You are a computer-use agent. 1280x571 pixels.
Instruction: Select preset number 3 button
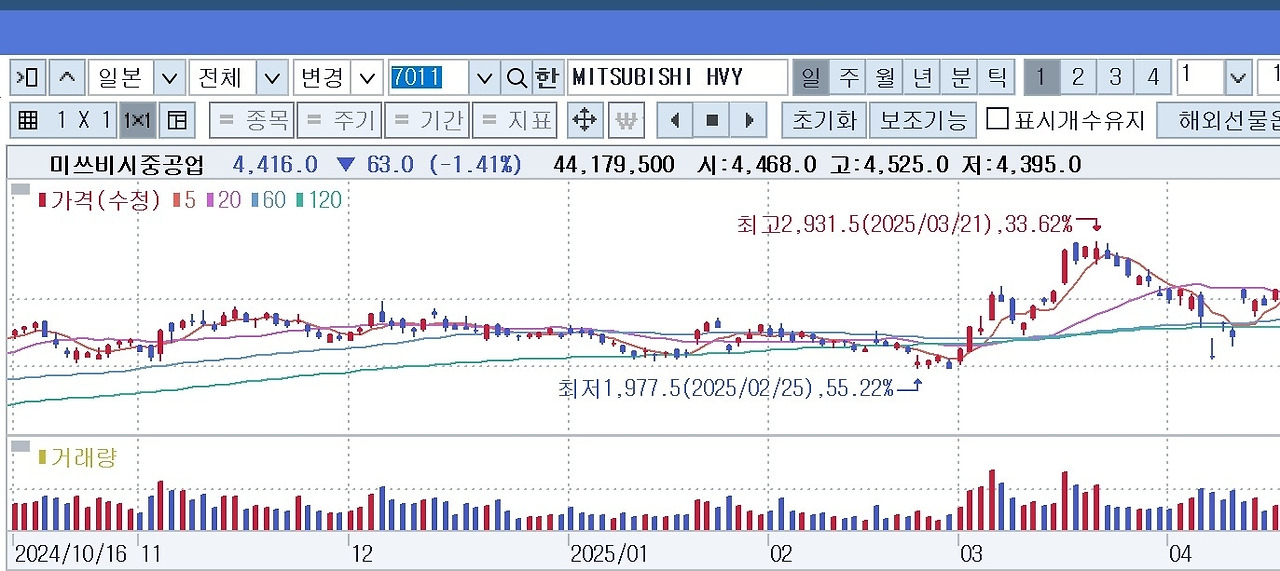[x=1115, y=77]
